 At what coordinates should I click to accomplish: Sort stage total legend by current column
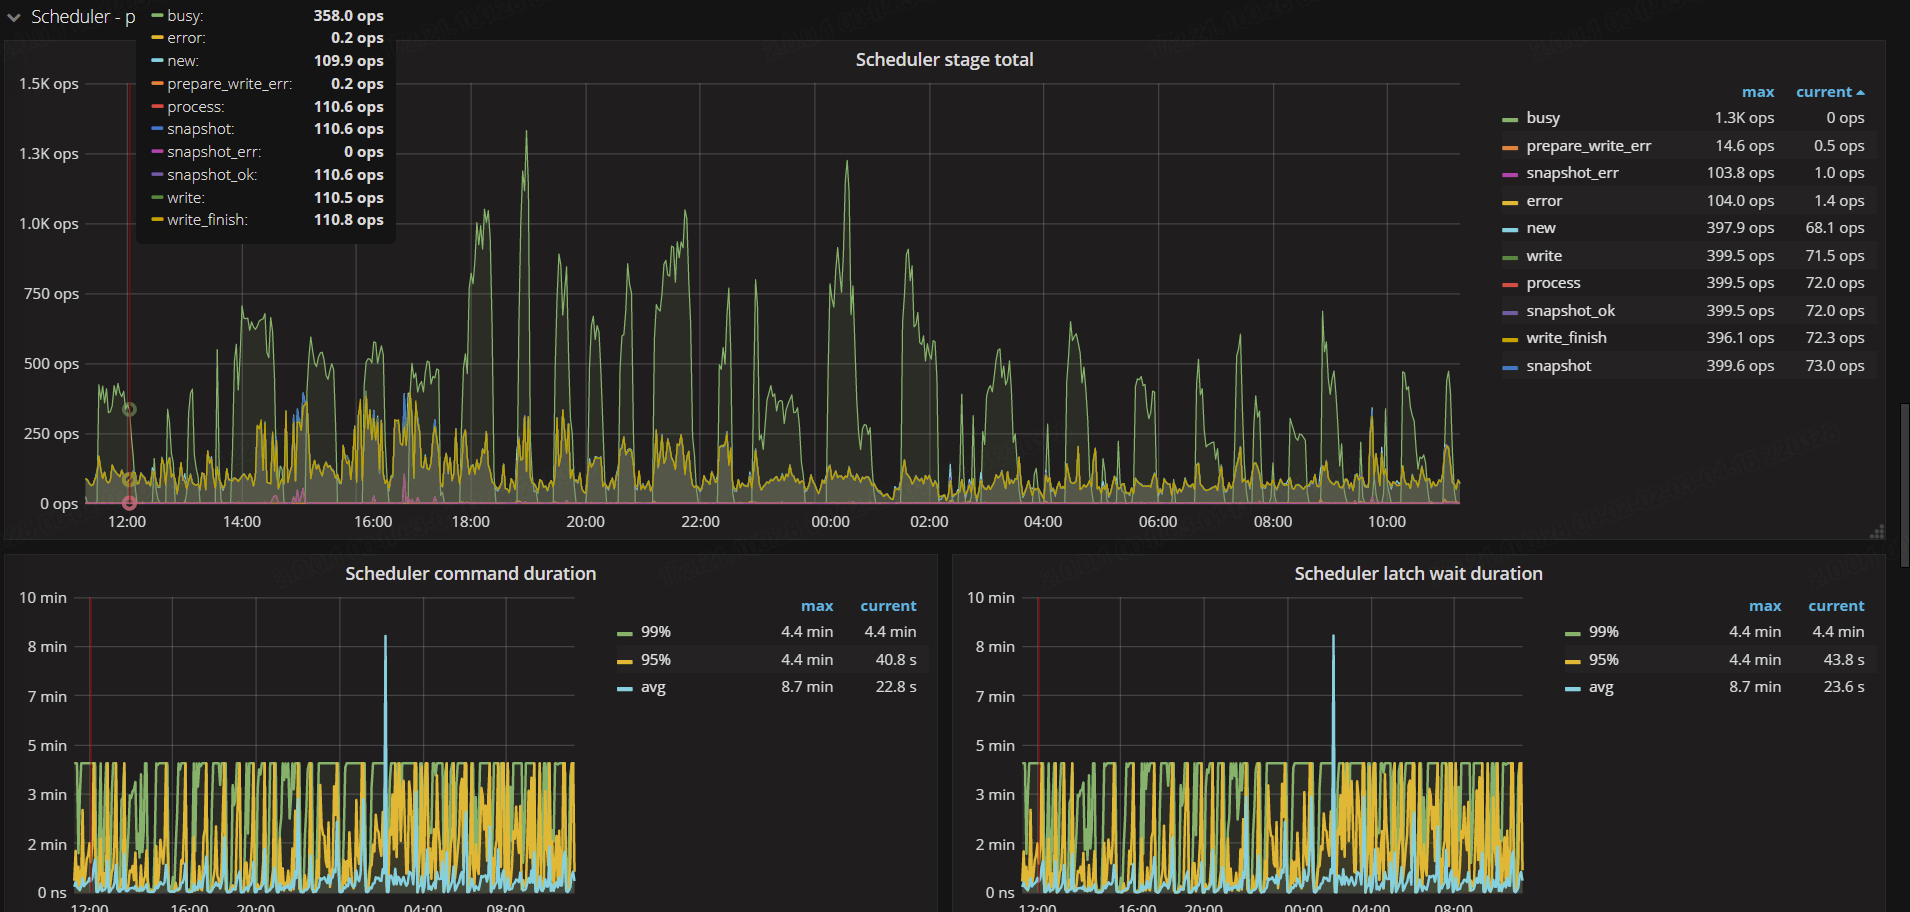pos(1823,92)
